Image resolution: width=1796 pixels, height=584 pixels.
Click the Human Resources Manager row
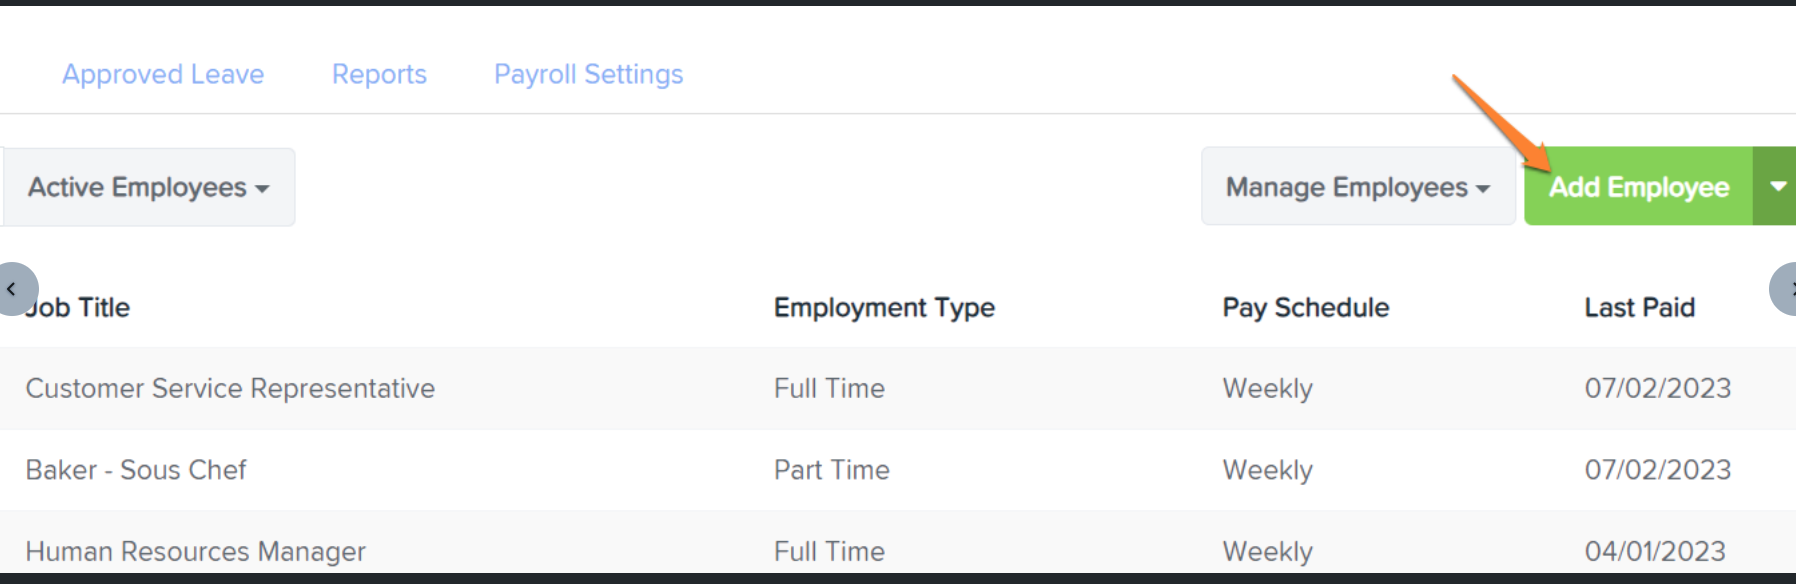coord(195,551)
